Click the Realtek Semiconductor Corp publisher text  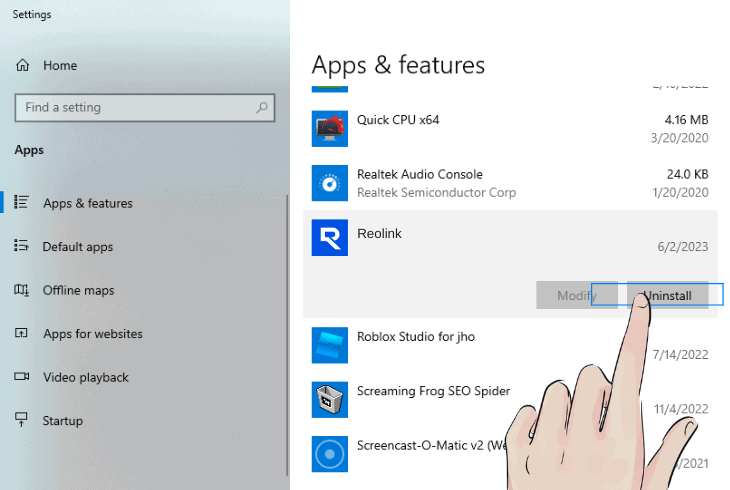click(x=437, y=193)
